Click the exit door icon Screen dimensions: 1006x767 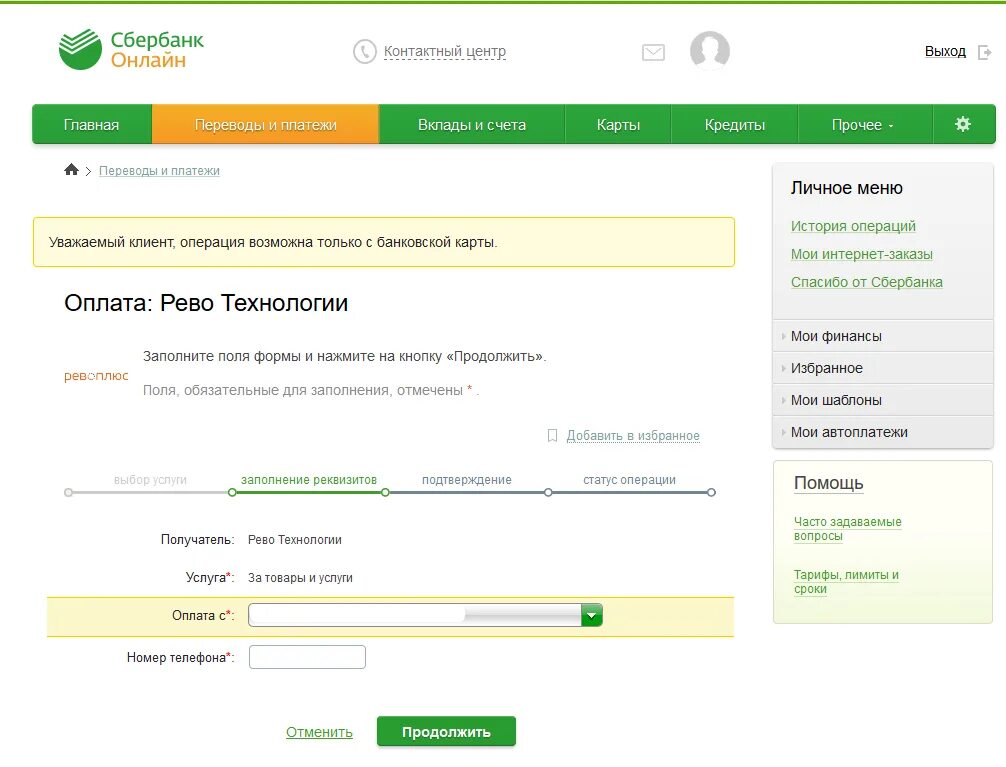pyautogui.click(x=984, y=52)
